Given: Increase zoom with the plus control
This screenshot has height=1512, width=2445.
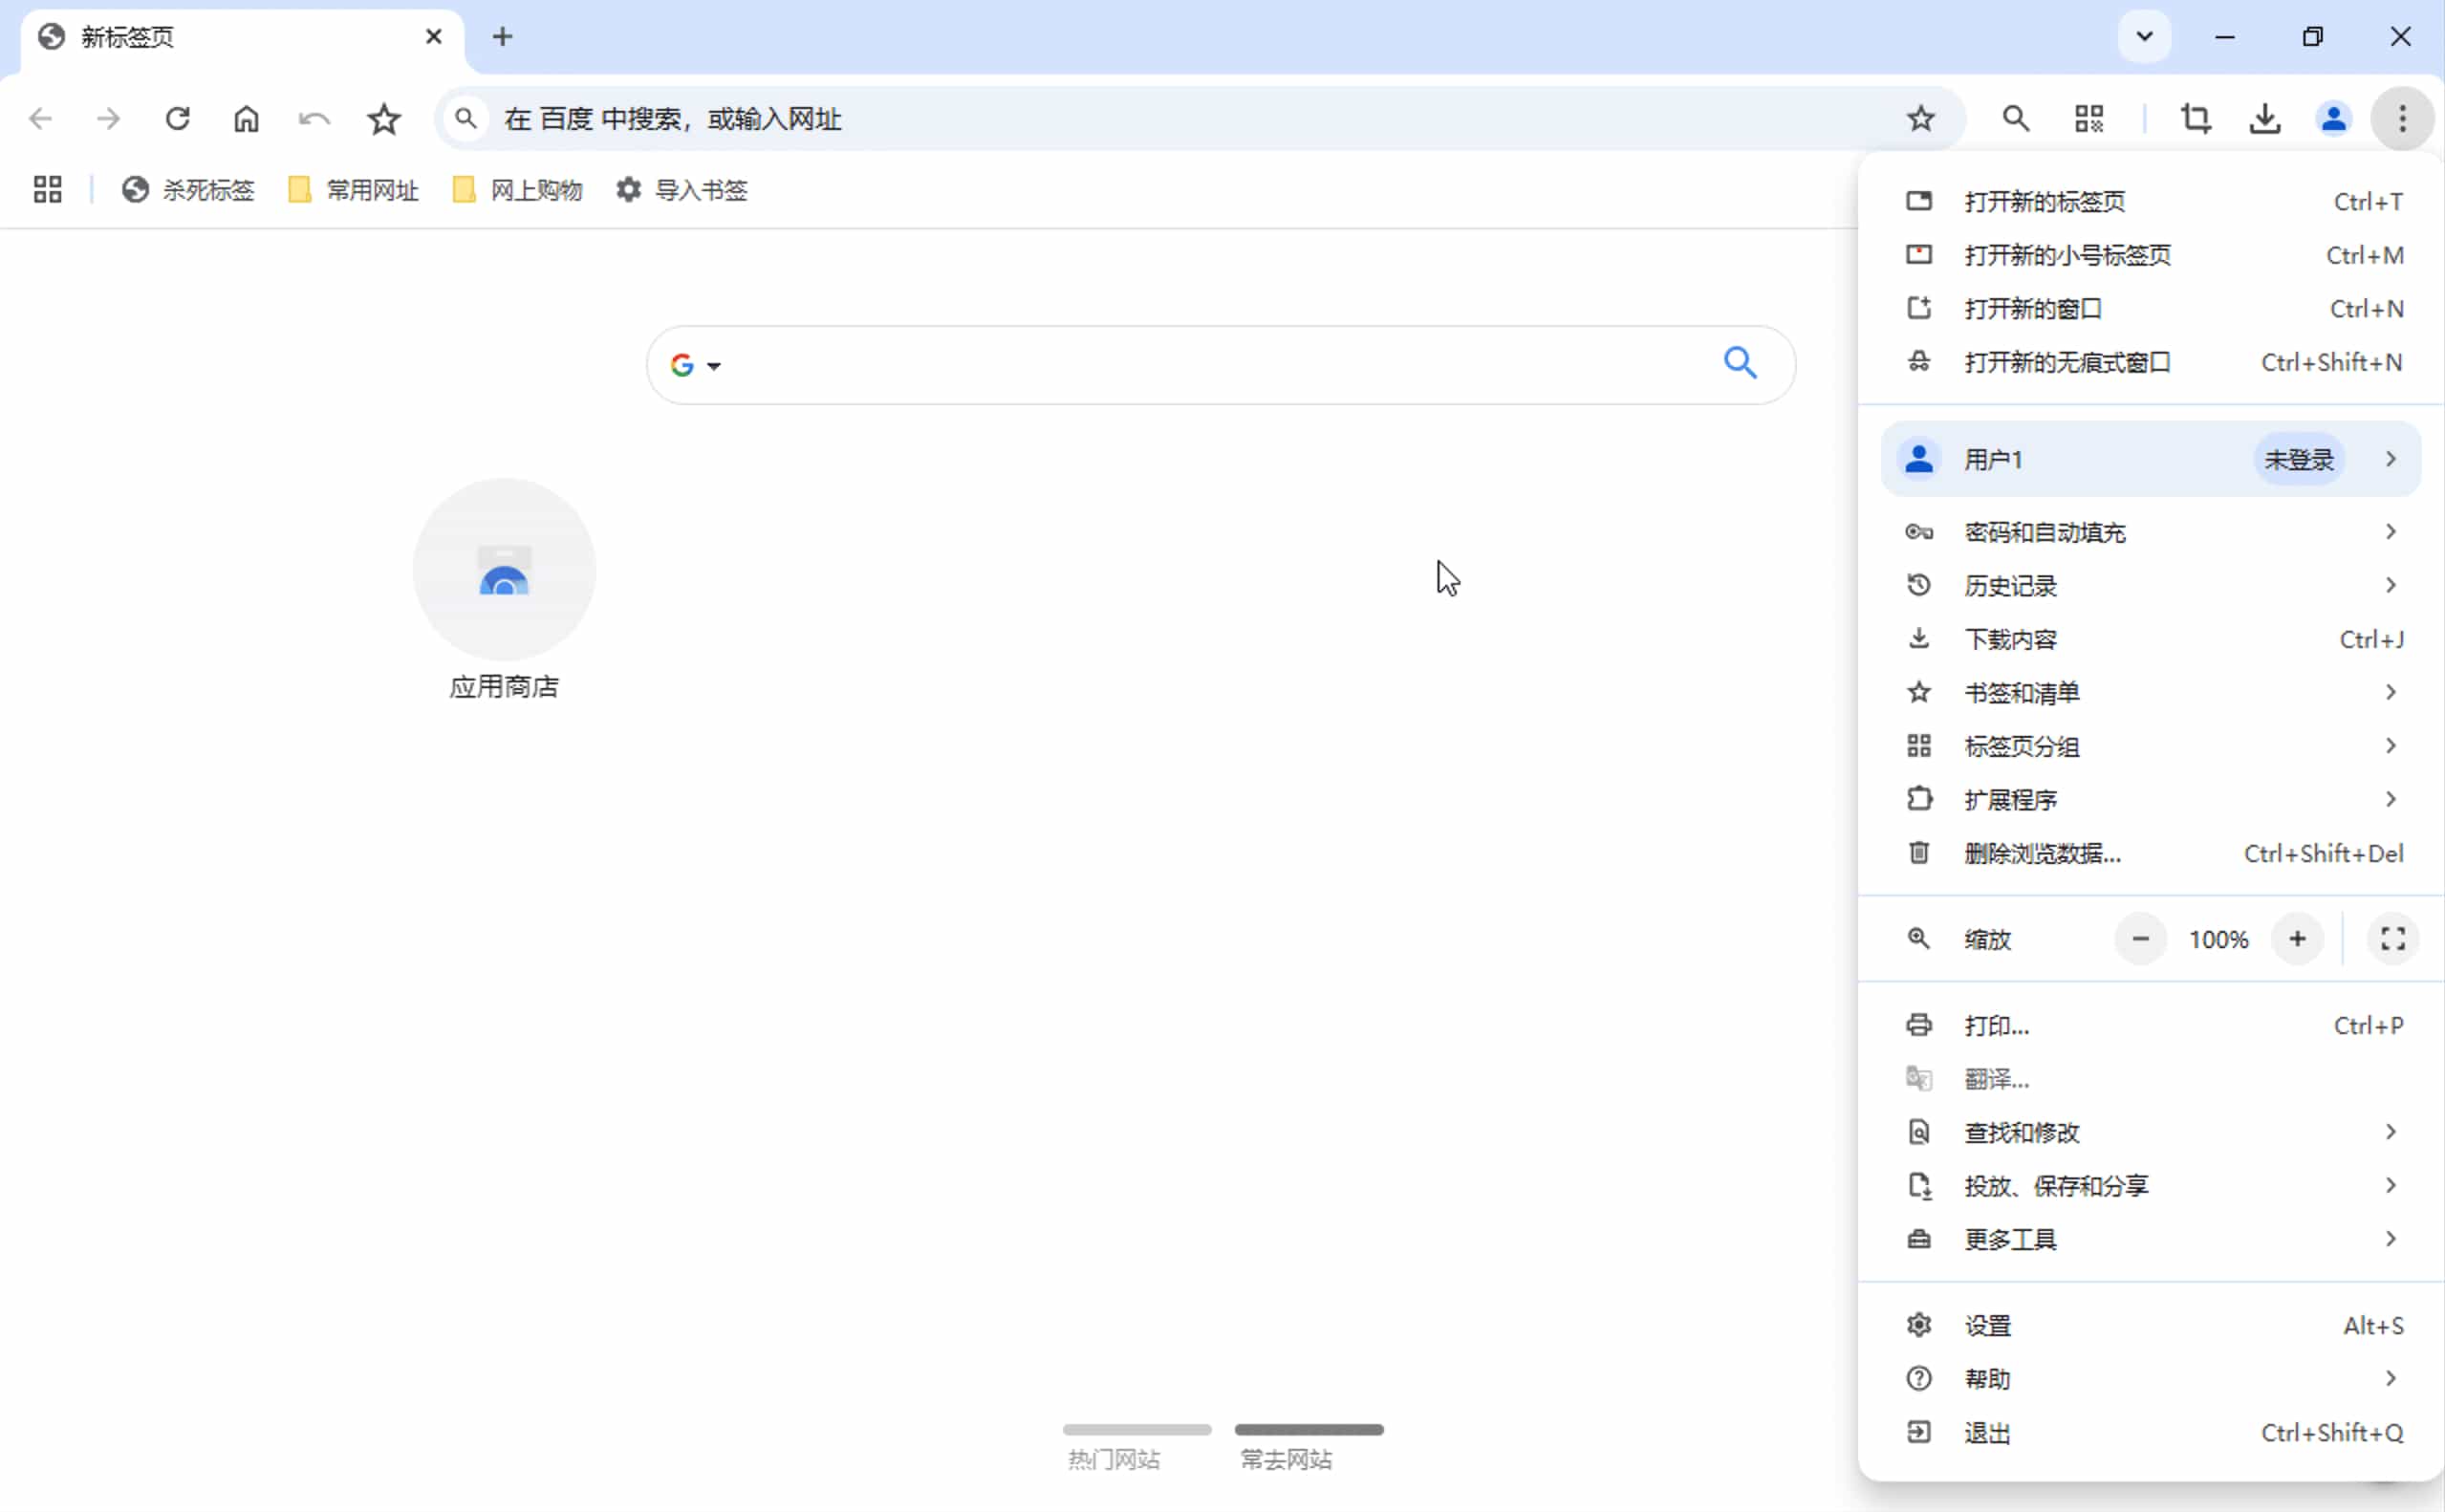Looking at the screenshot, I should 2297,938.
